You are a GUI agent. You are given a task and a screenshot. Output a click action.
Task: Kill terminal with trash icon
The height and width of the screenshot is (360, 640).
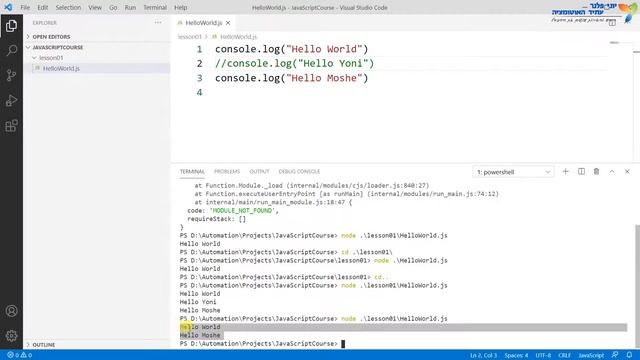pyautogui.click(x=596, y=172)
